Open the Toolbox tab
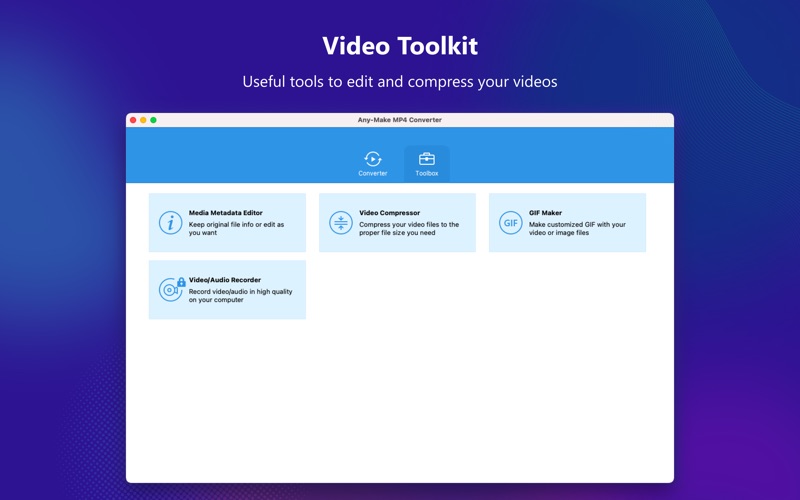Viewport: 800px width, 500px height. (427, 164)
